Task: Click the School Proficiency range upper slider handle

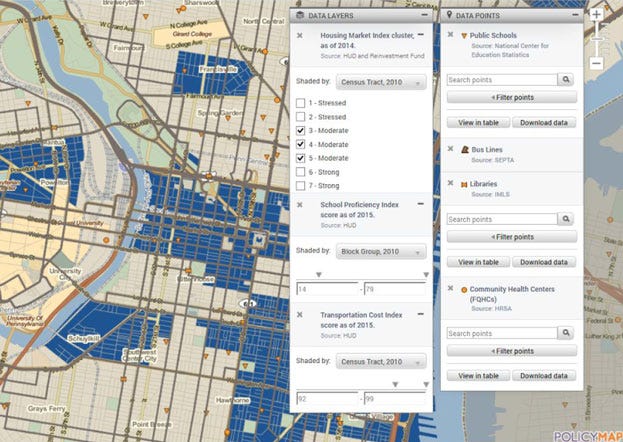Action: tap(426, 275)
